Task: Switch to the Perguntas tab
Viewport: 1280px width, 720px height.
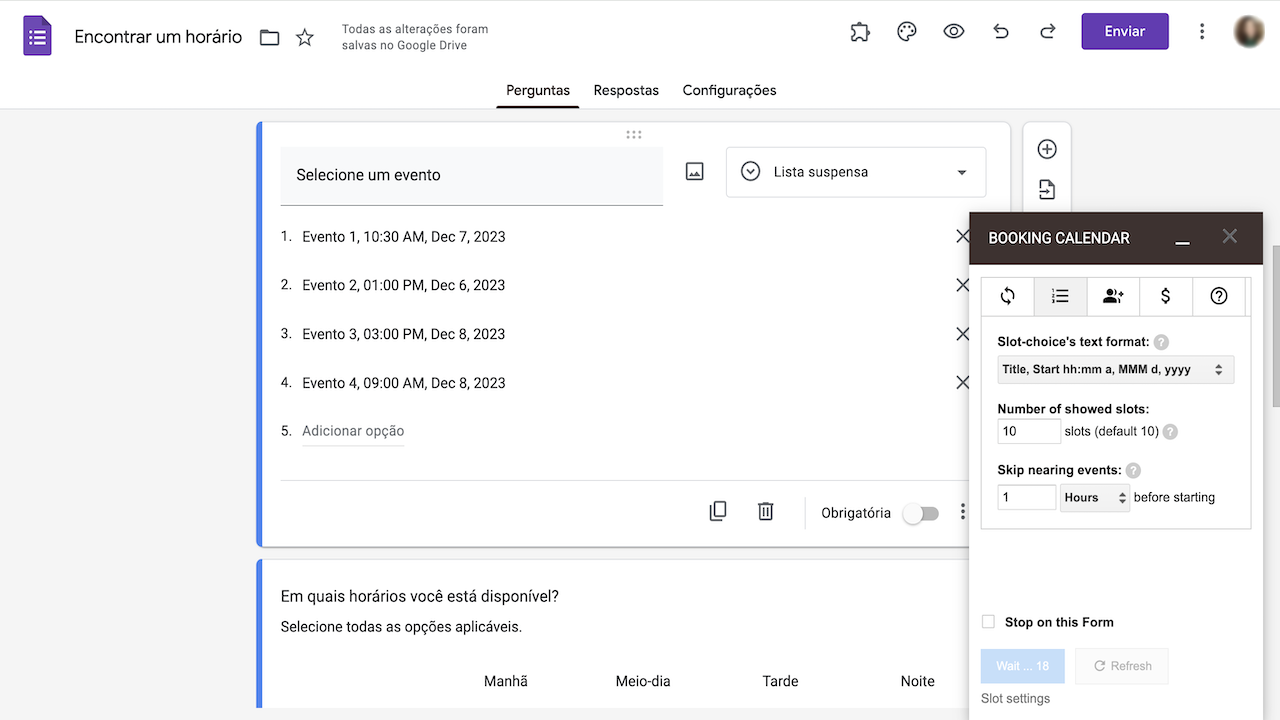Action: [538, 90]
